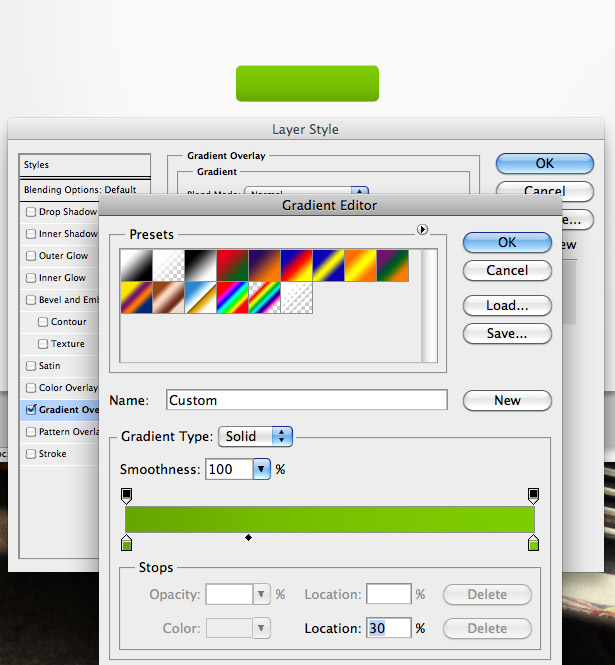The height and width of the screenshot is (665, 615).
Task: Click OK in the Gradient Editor
Action: 507,242
